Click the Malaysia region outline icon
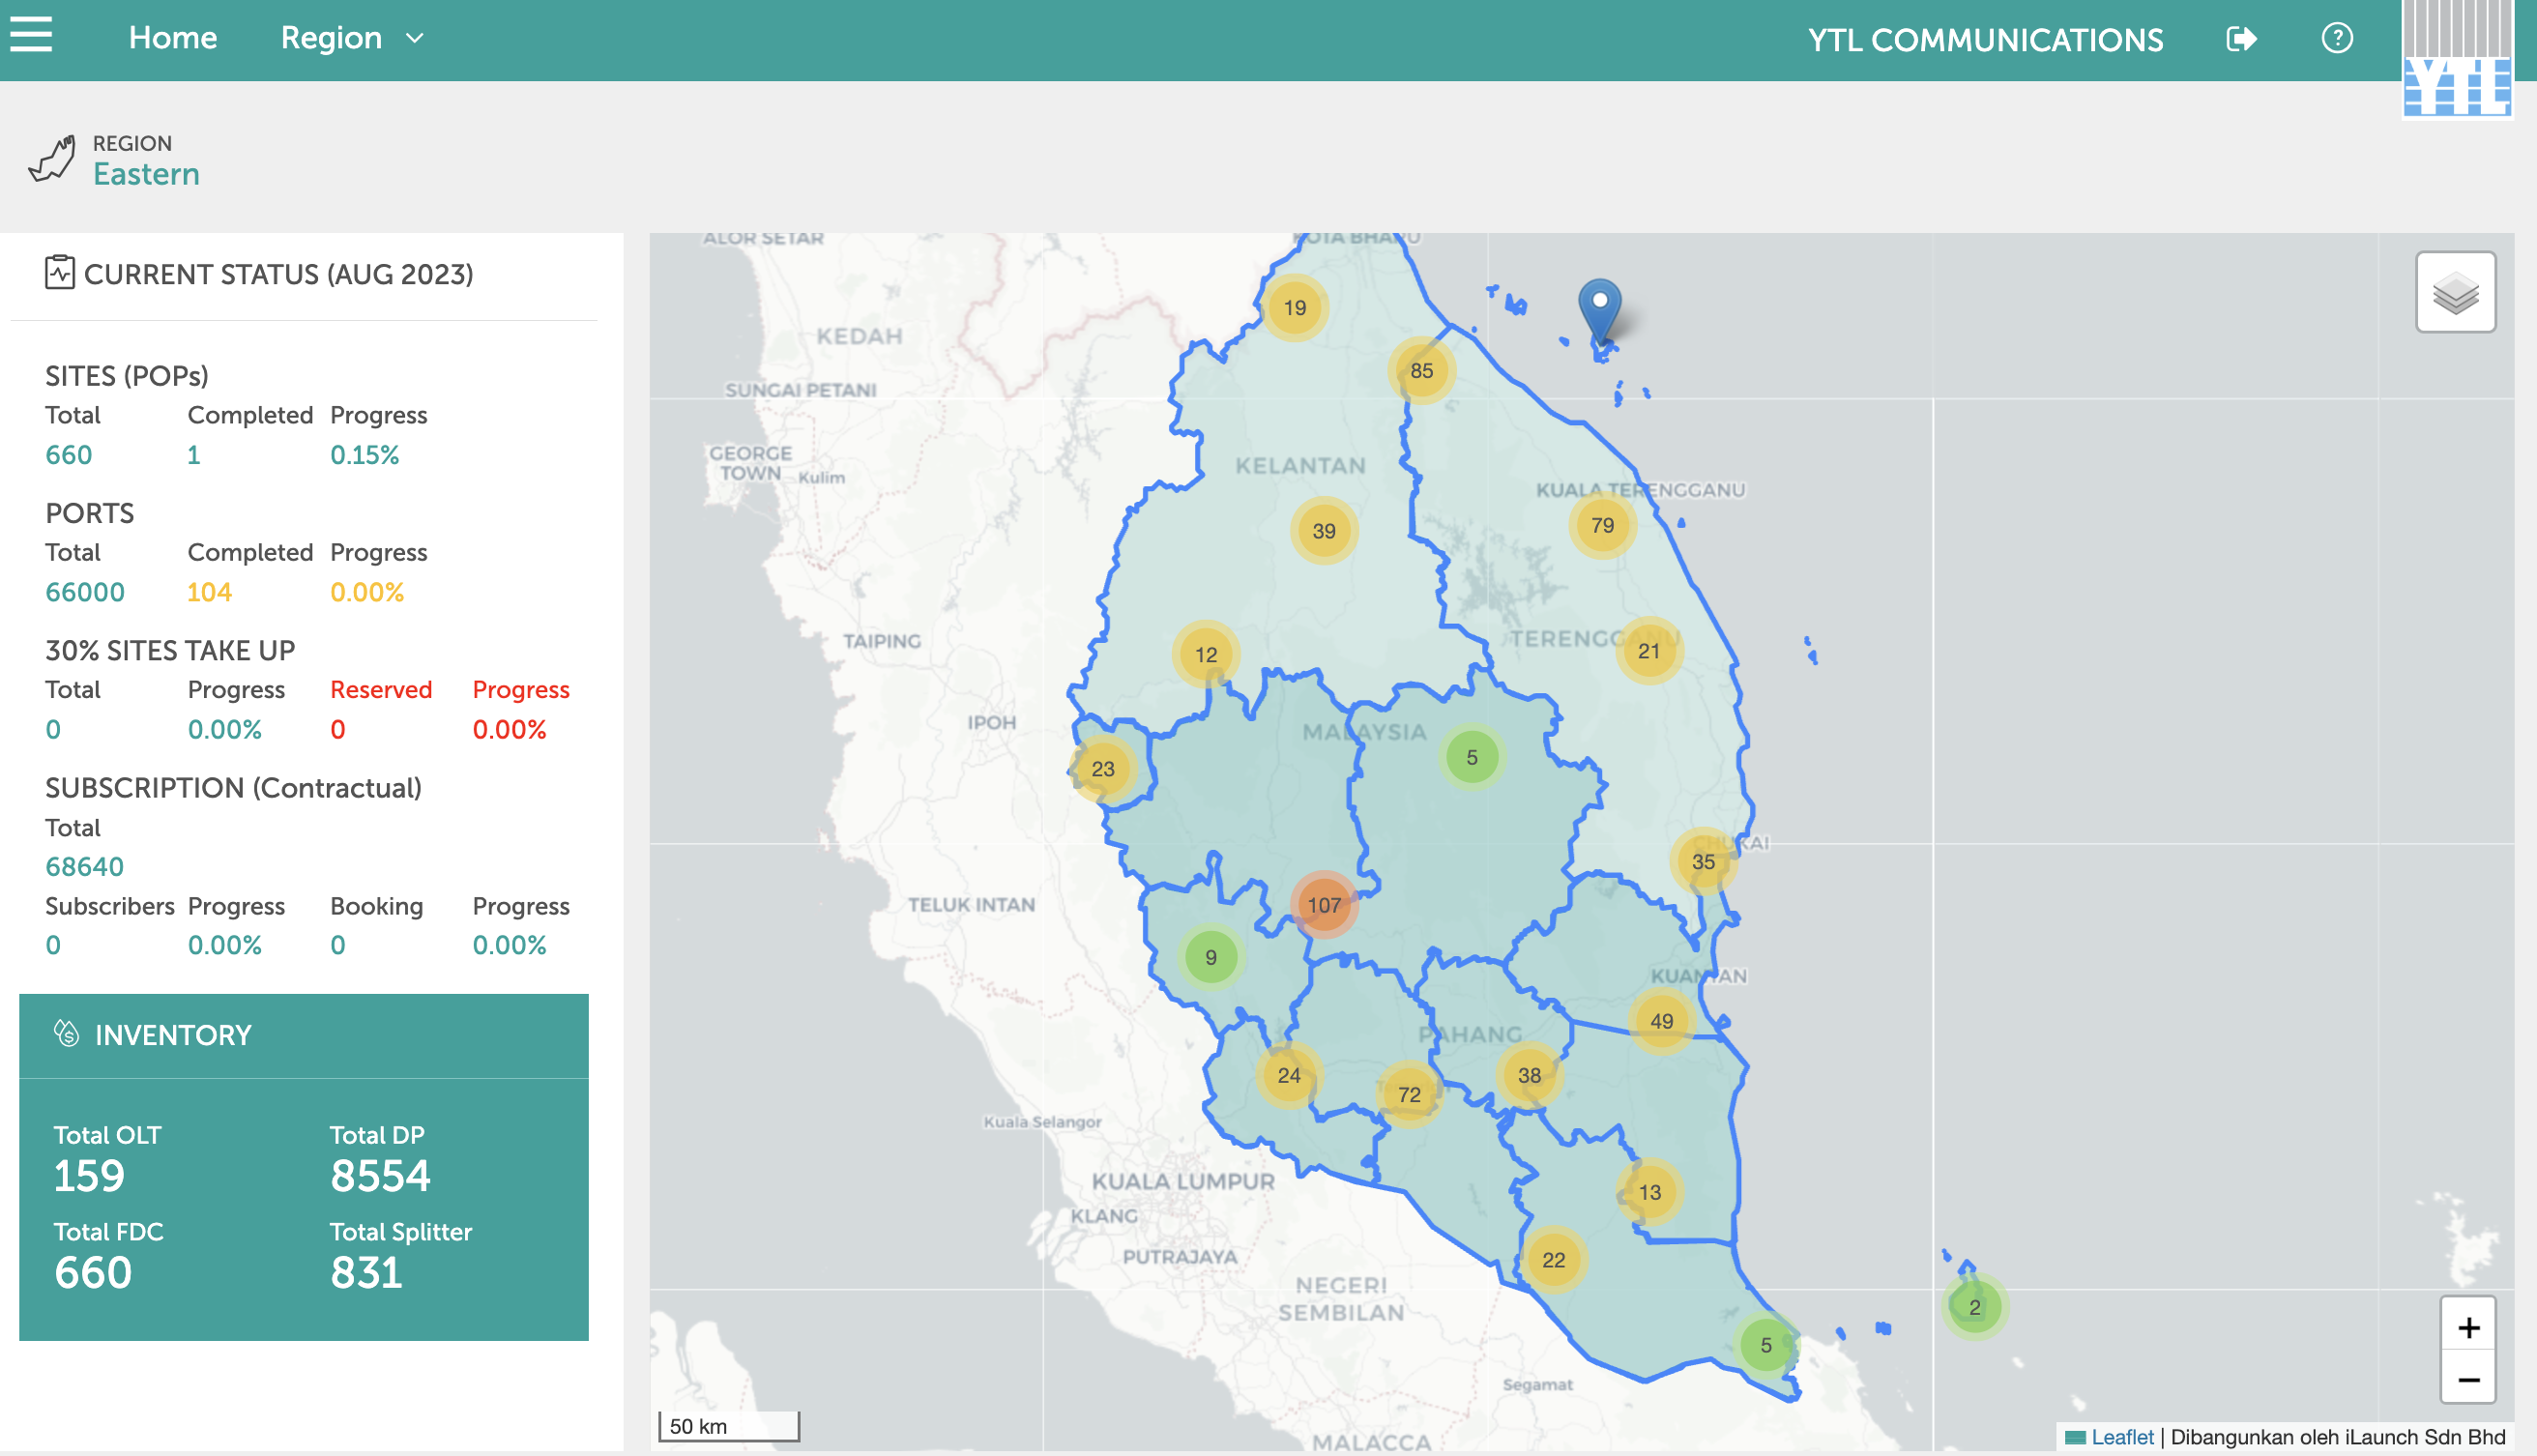 (x=52, y=160)
